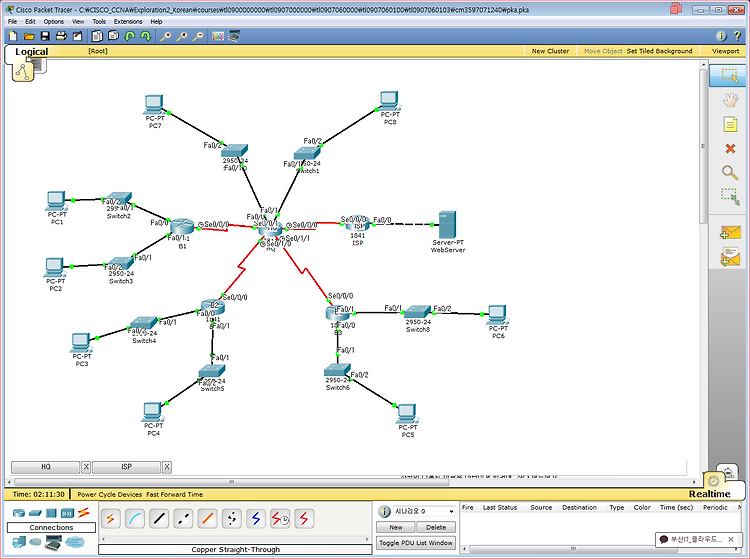Select the Switches device category
The width and height of the screenshot is (750, 559).
click(x=35, y=513)
